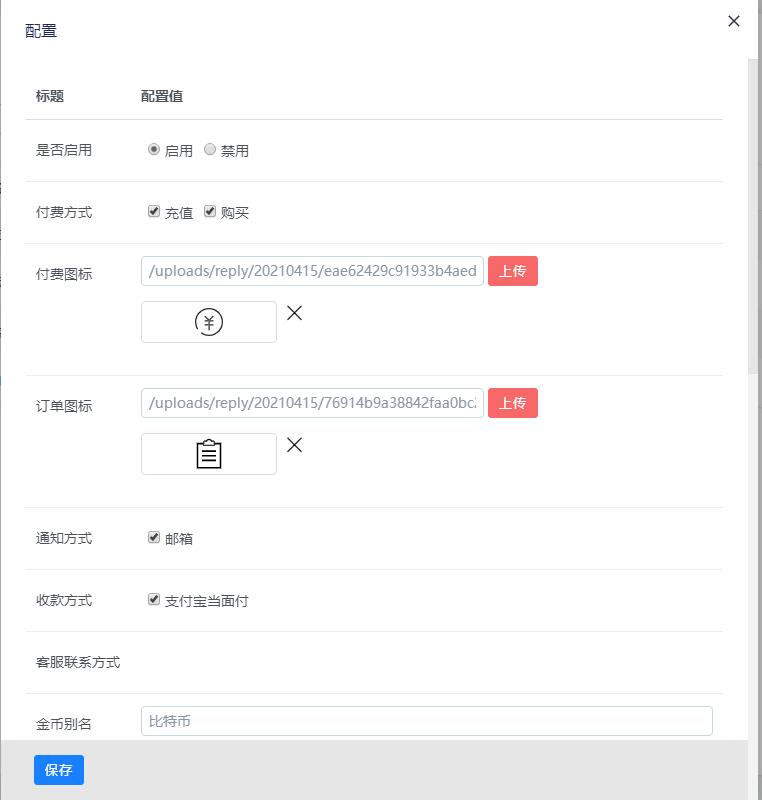Click the 金币别名 text input

(x=426, y=721)
